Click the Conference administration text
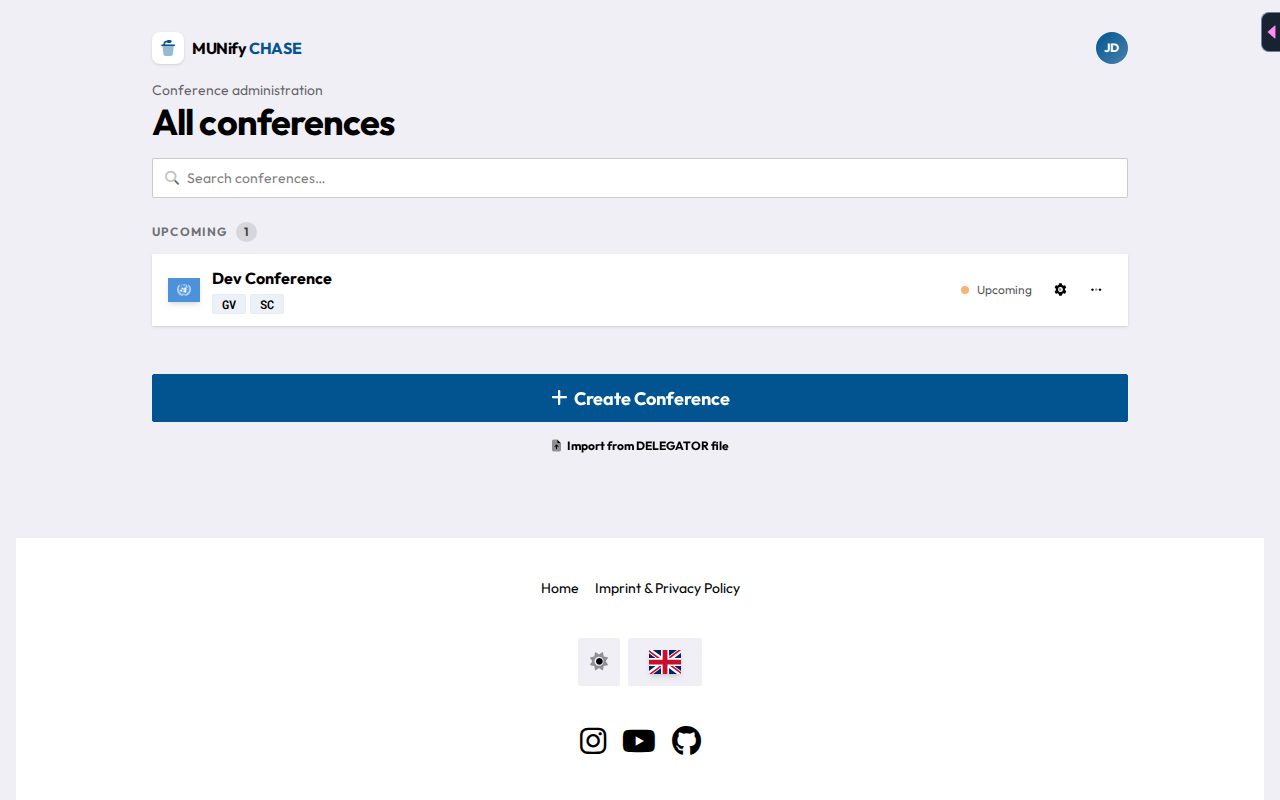Image resolution: width=1280 pixels, height=800 pixels. point(237,90)
